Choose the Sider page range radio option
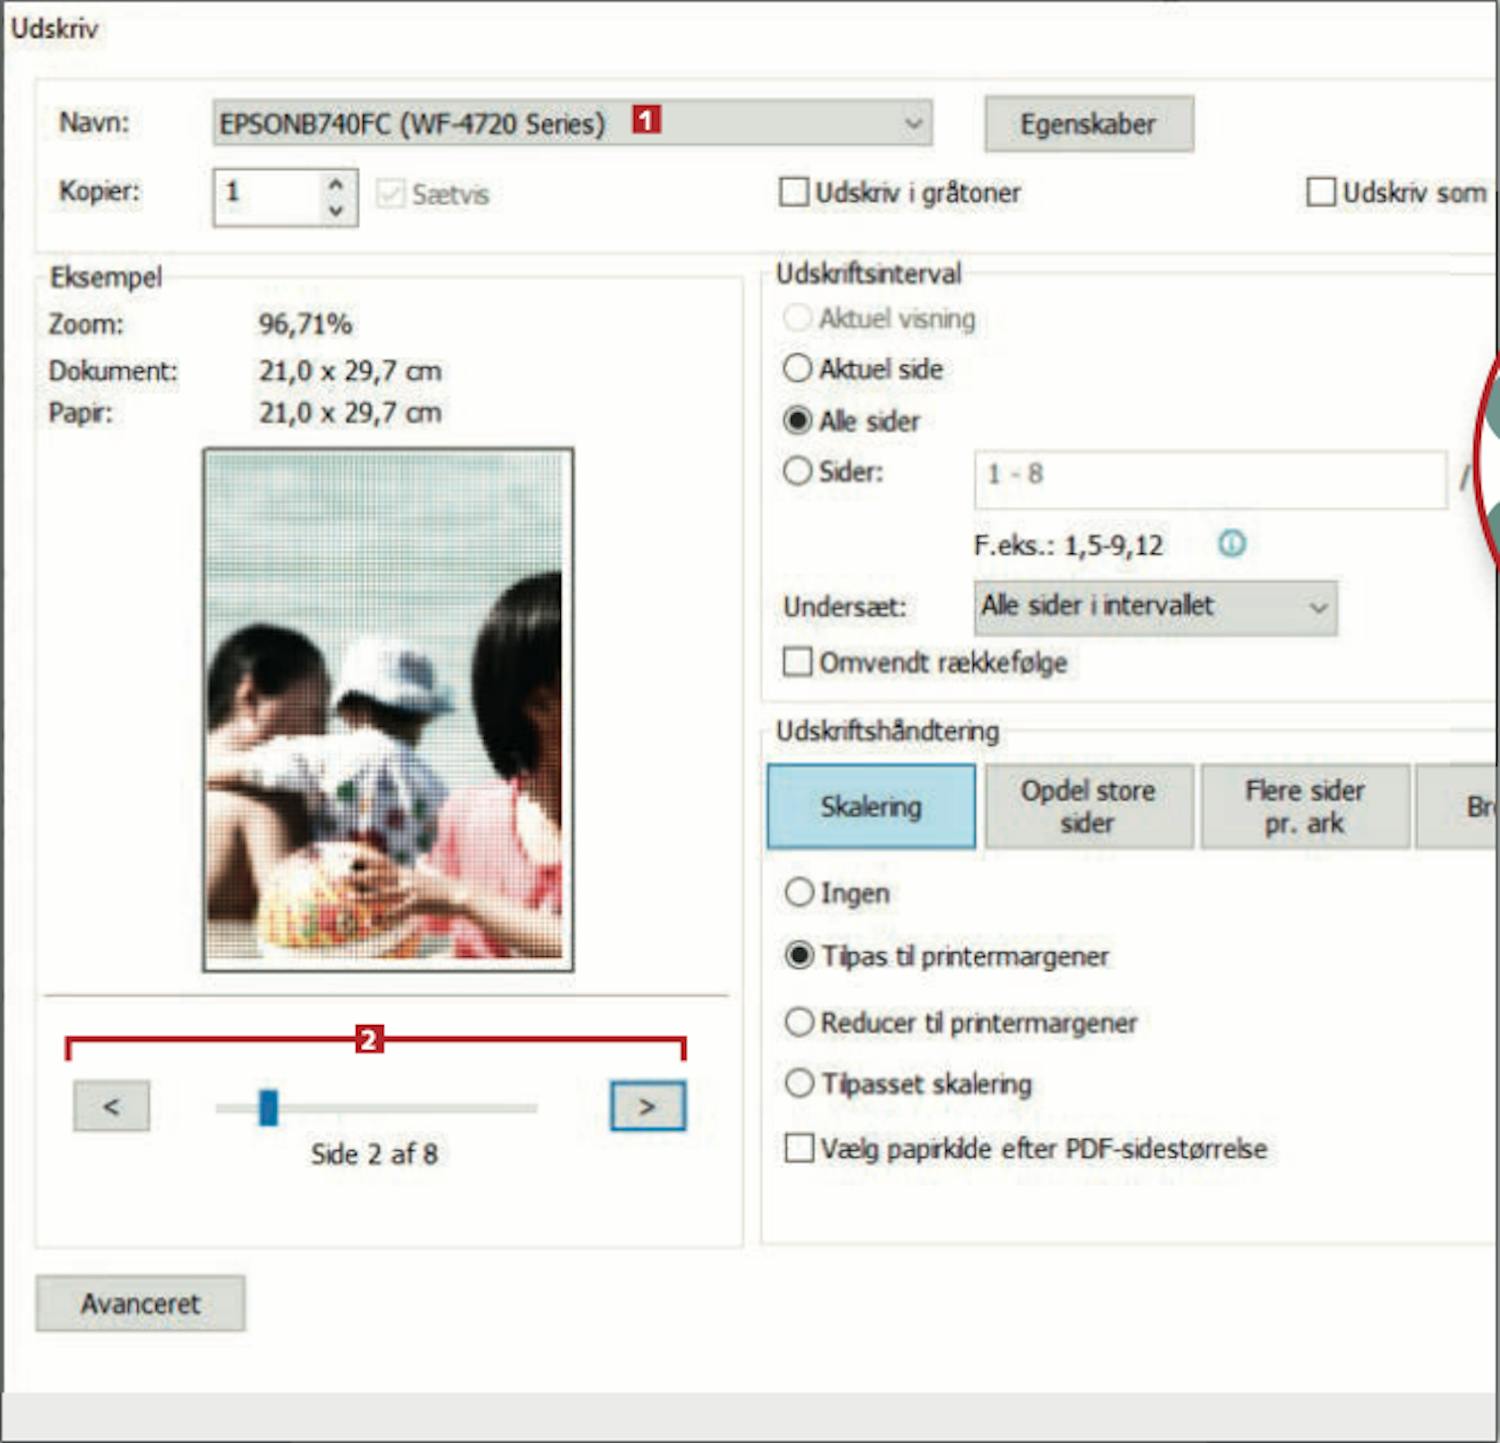The height and width of the screenshot is (1443, 1500). pos(797,471)
